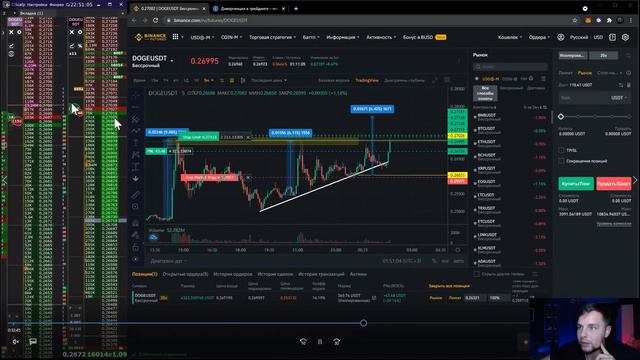
Task: Open chart layout grid icon
Action: [x=447, y=80]
